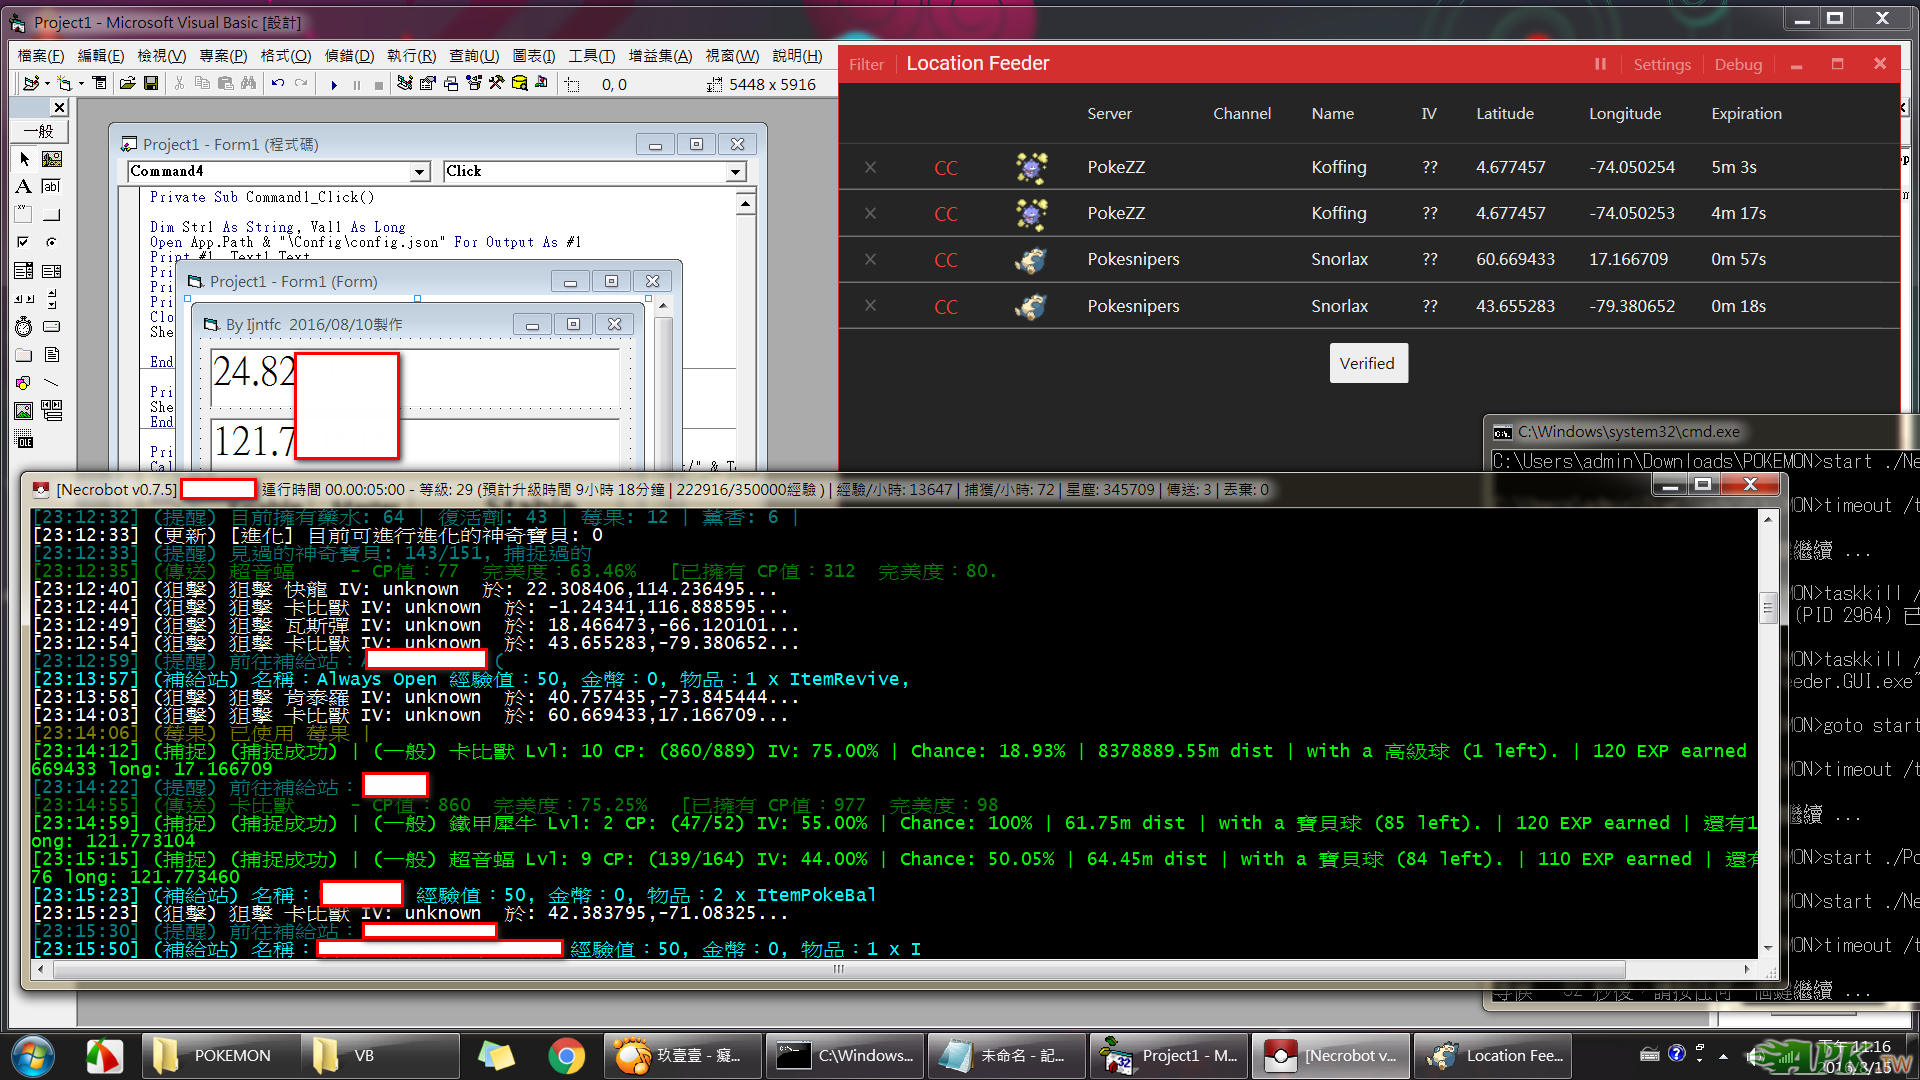Select the CommandButton control tool
The width and height of the screenshot is (1920, 1080).
52,215
